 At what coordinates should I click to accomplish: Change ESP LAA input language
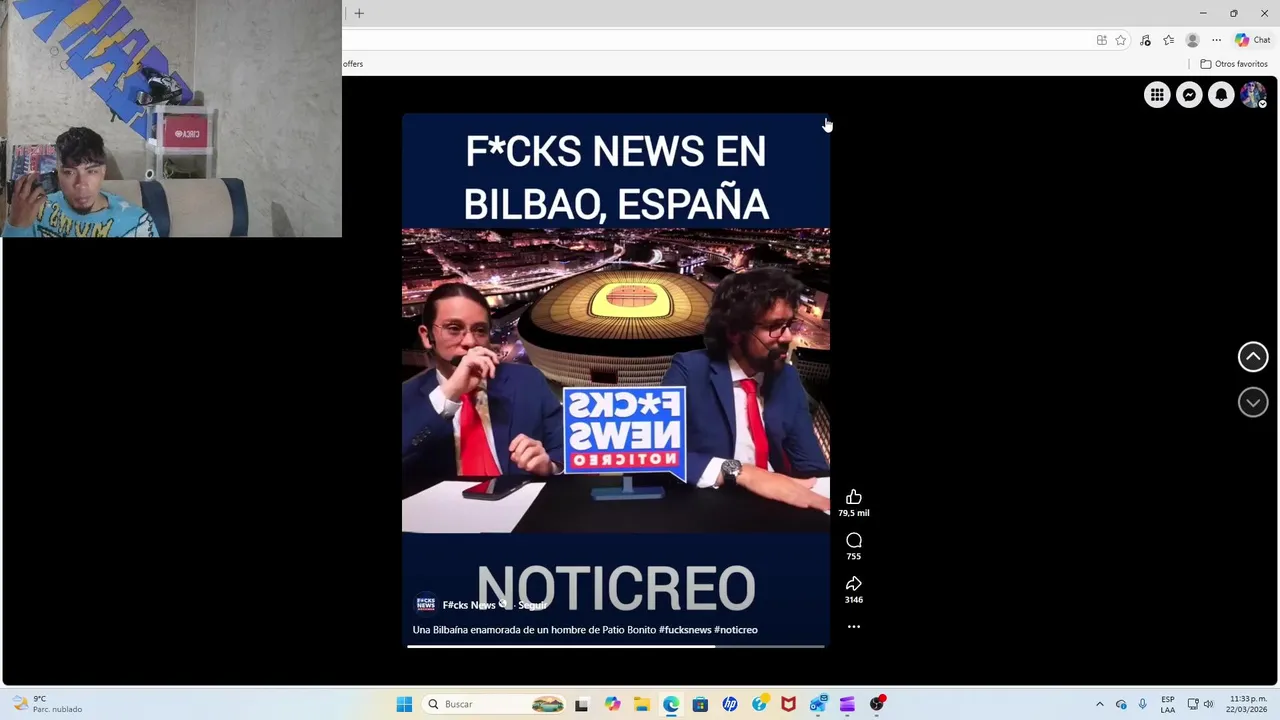click(1168, 704)
